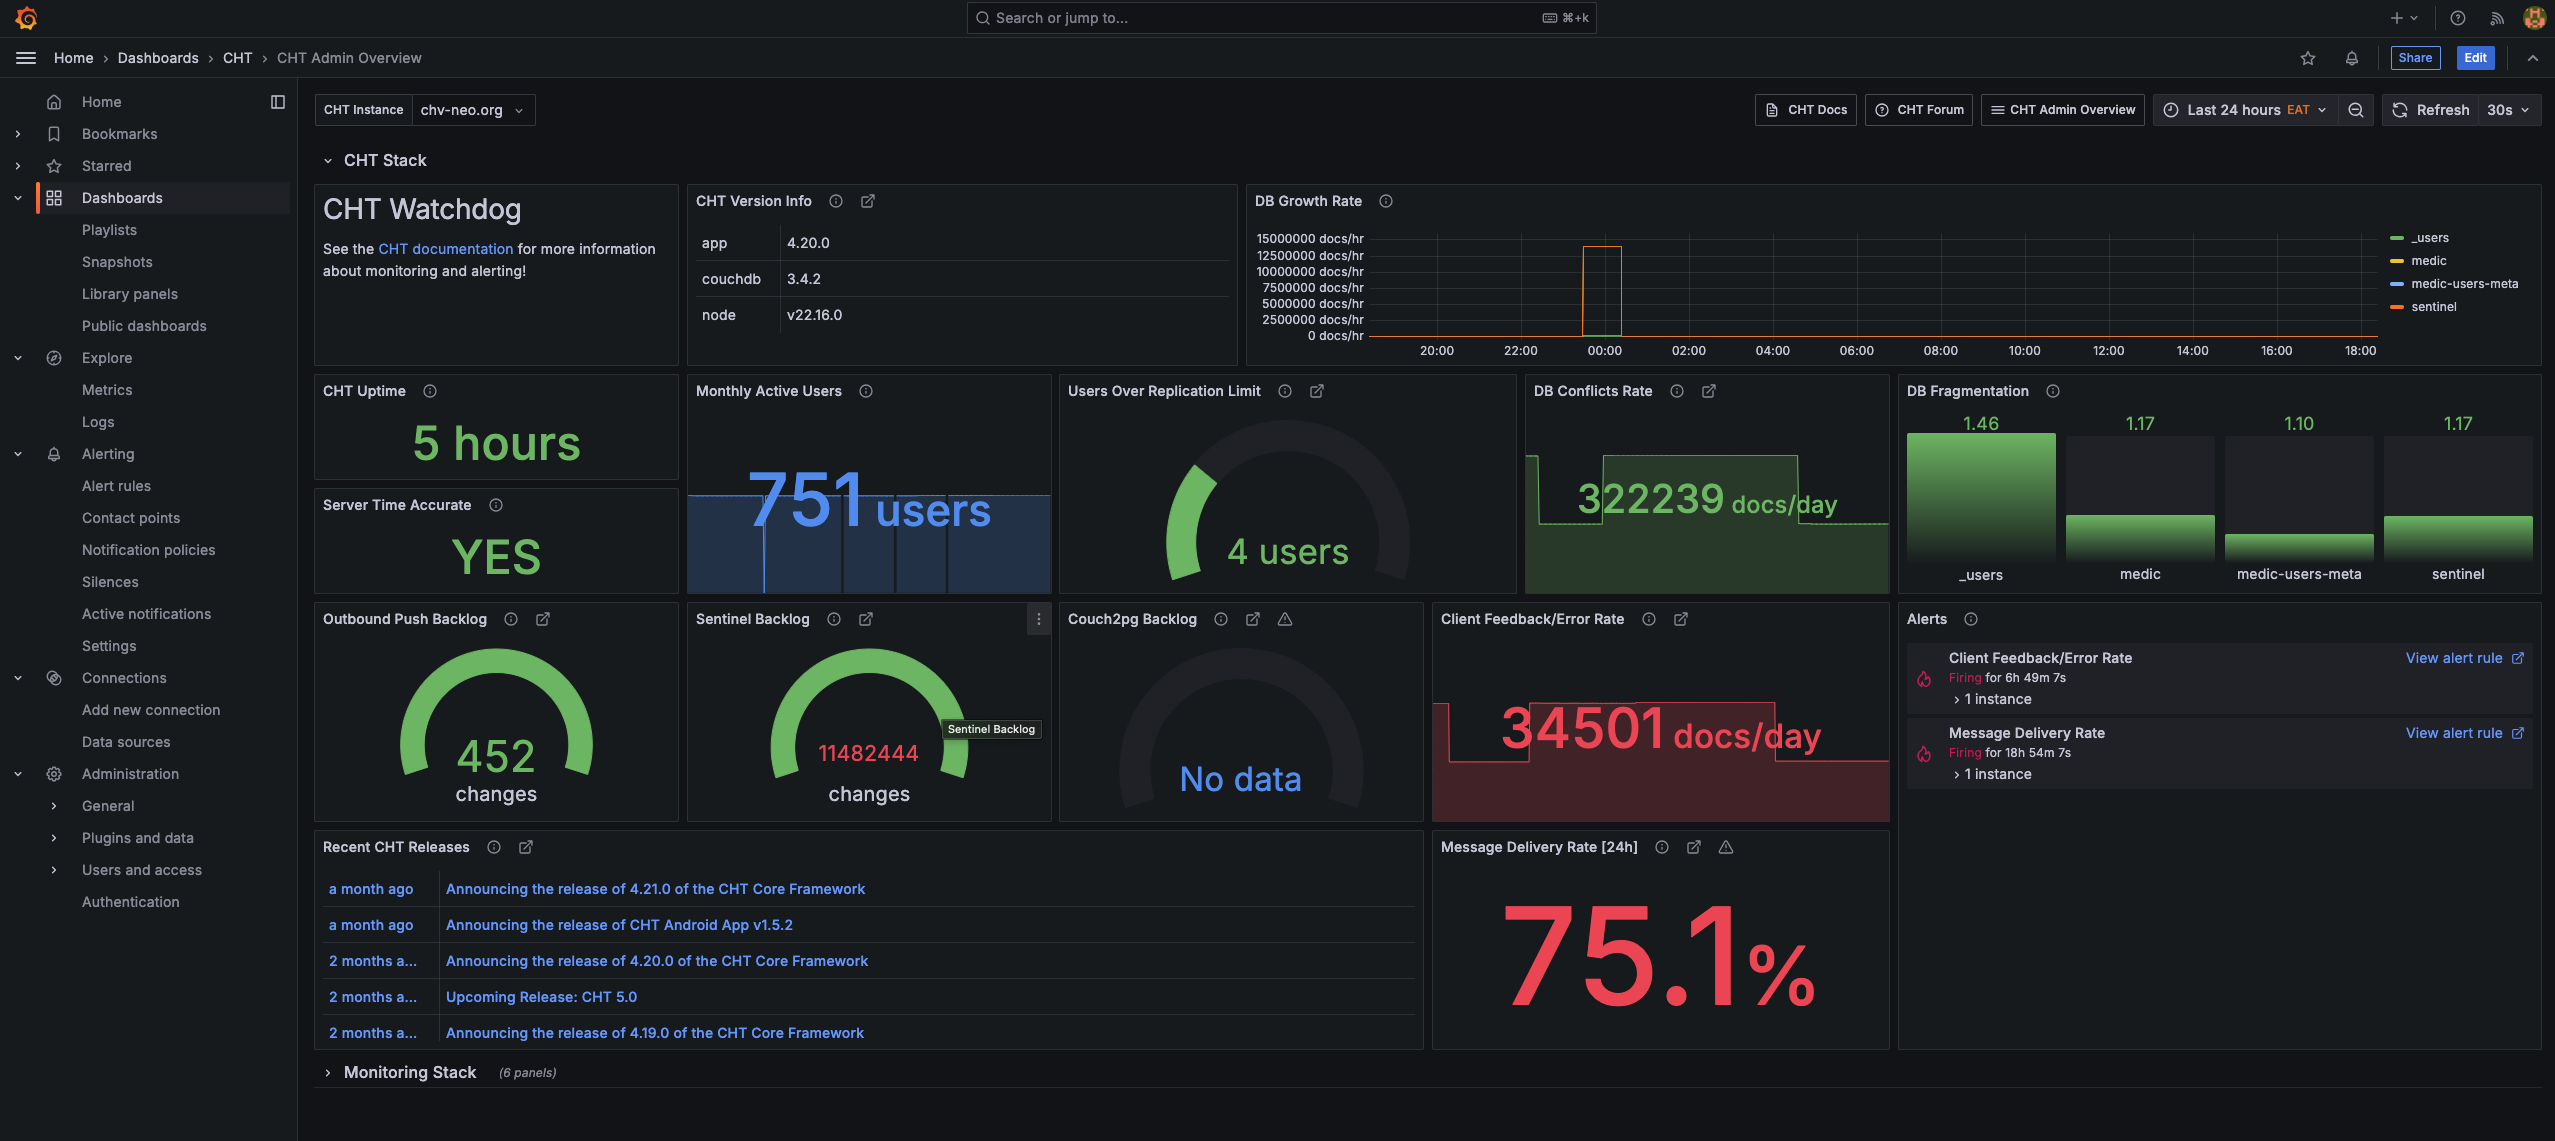This screenshot has height=1141, width=2555.
Task: Open CHT Version Info external link
Action: [x=868, y=201]
